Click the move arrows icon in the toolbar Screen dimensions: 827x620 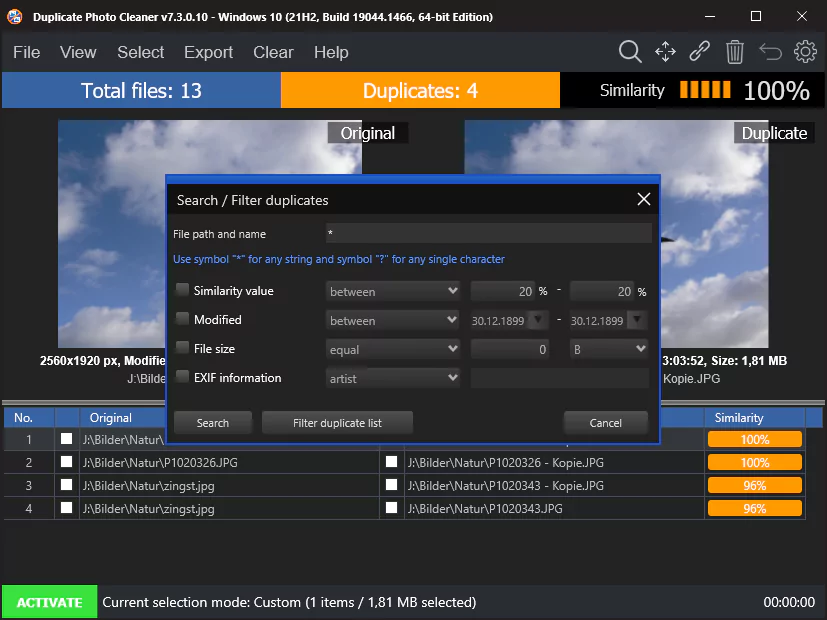665,51
